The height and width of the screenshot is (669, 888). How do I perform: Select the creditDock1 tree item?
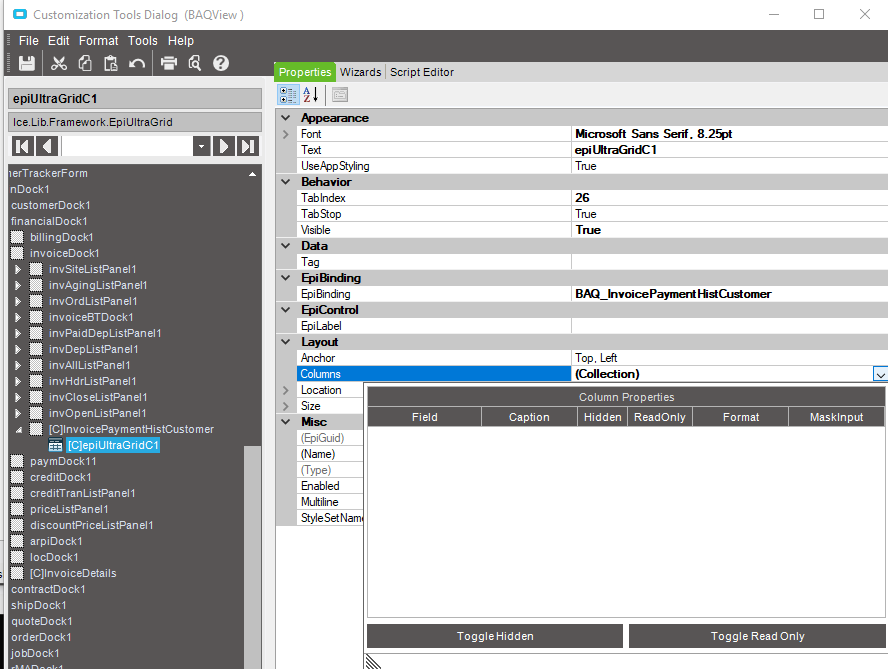61,477
